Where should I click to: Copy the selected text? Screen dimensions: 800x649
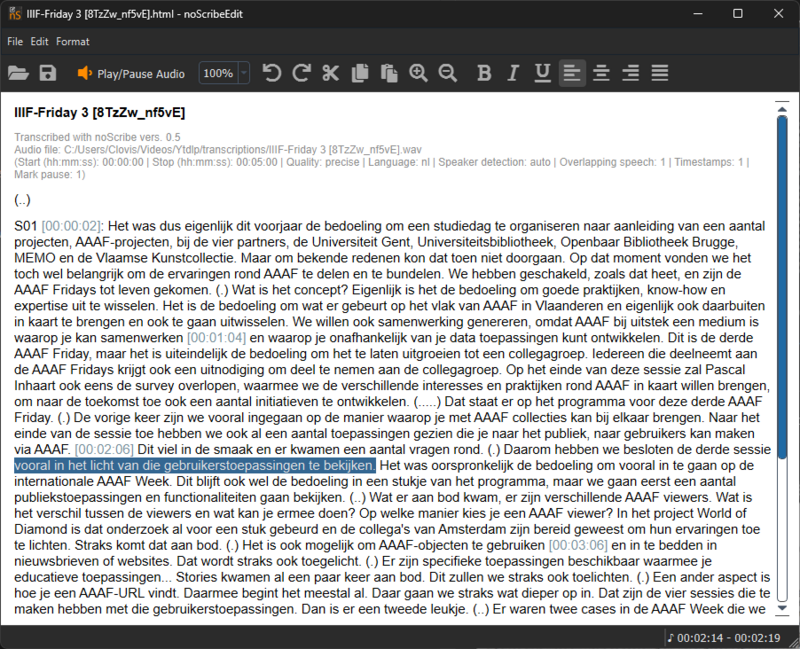(x=358, y=72)
